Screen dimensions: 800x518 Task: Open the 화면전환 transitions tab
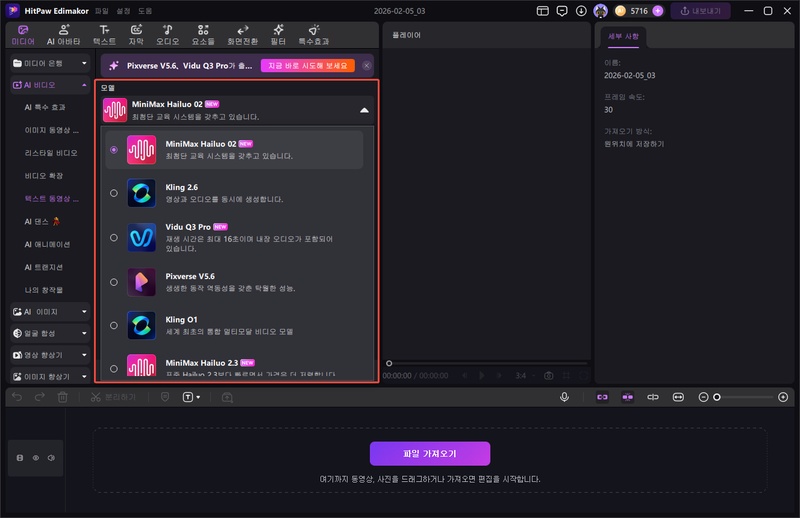click(x=242, y=35)
